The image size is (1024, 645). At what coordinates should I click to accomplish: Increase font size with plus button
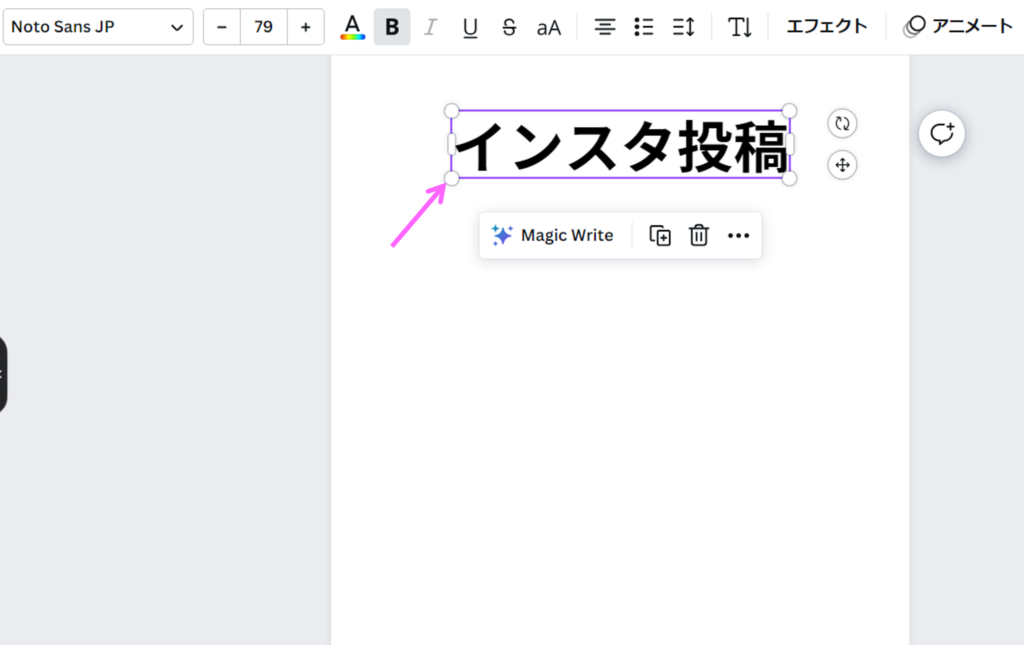pyautogui.click(x=305, y=27)
